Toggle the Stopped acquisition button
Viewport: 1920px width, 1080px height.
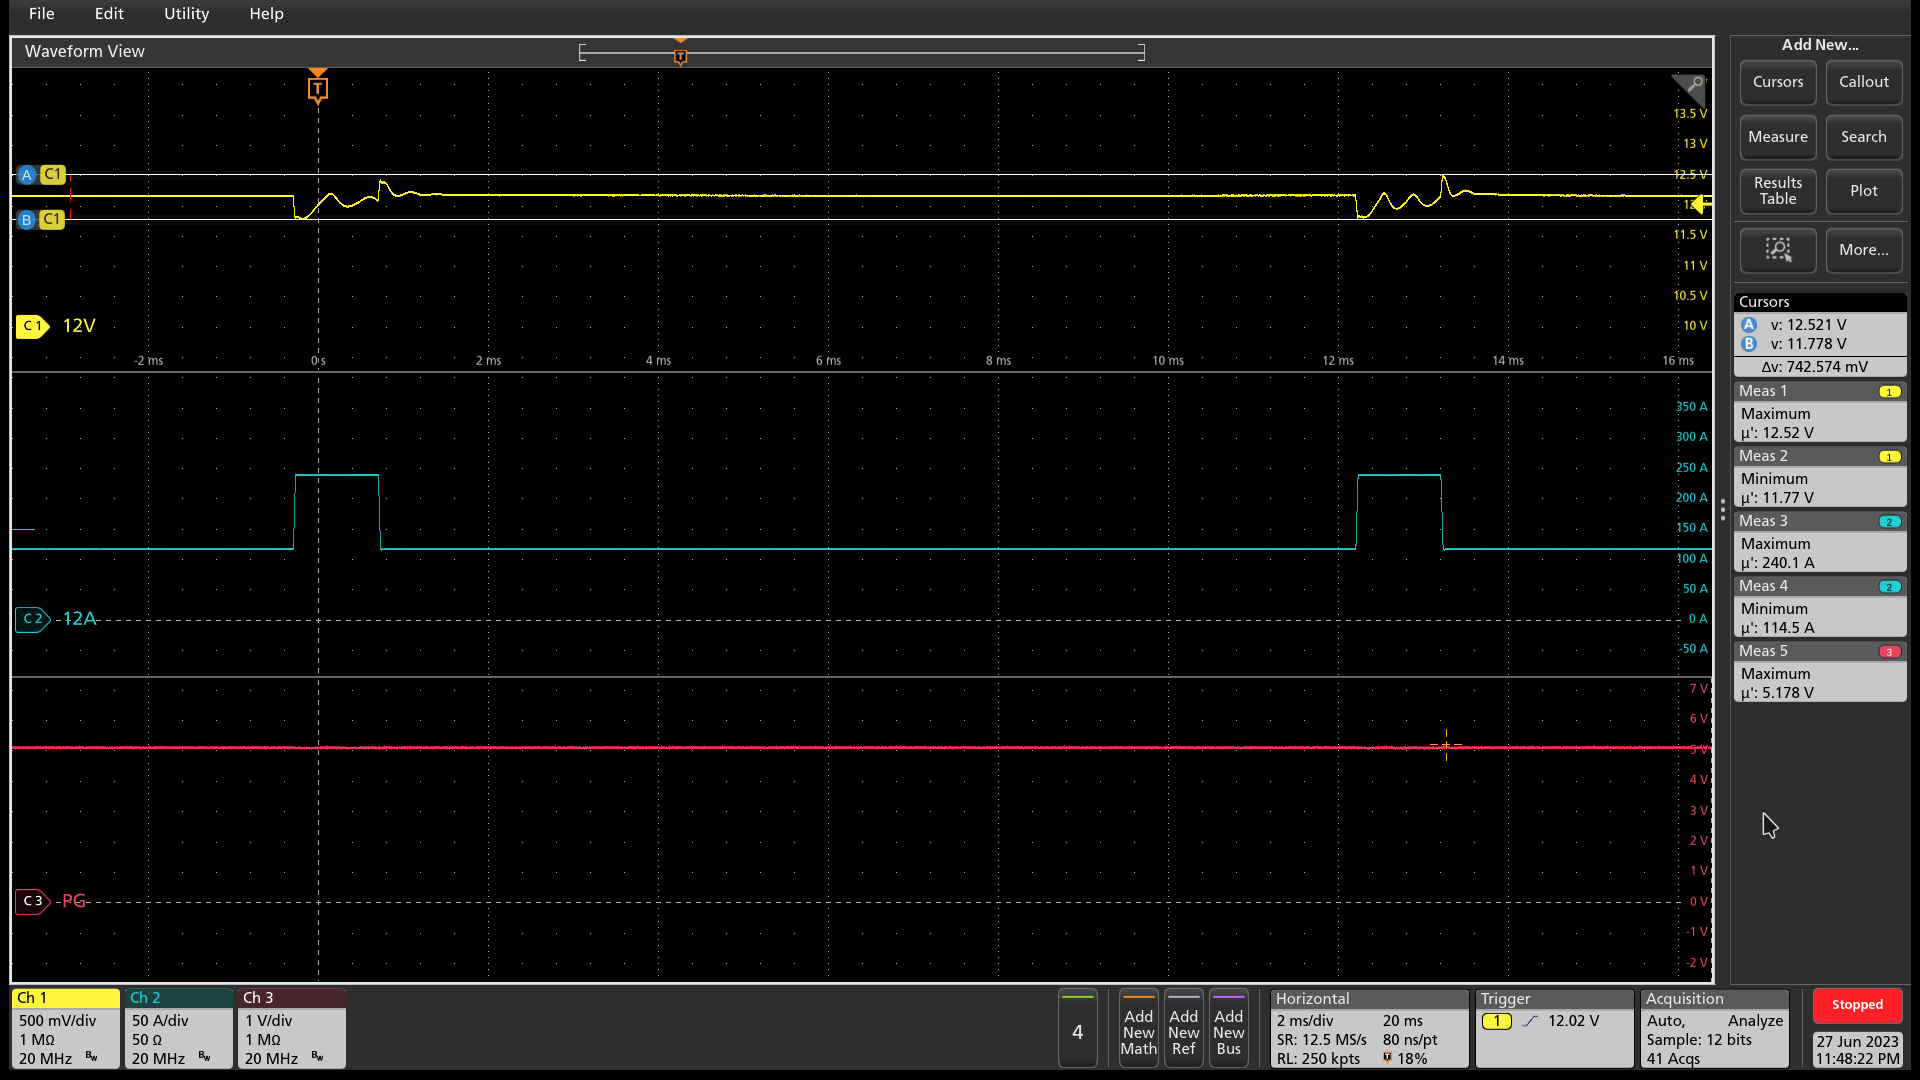click(1857, 1005)
